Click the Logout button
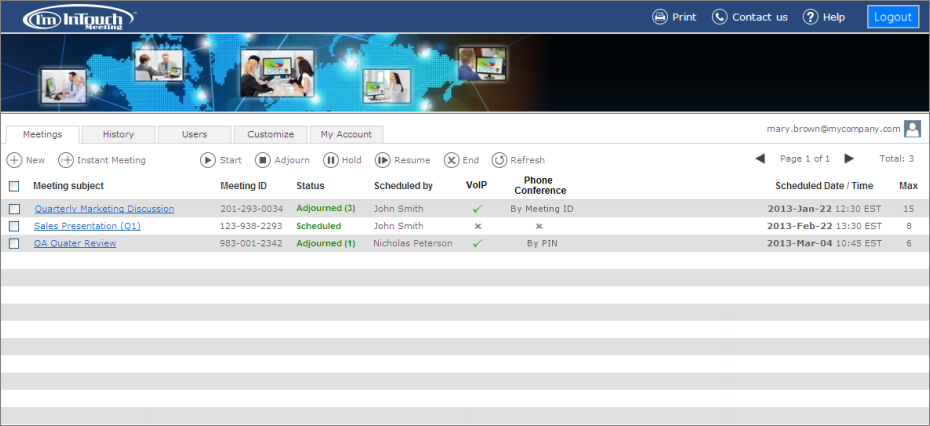 892,17
